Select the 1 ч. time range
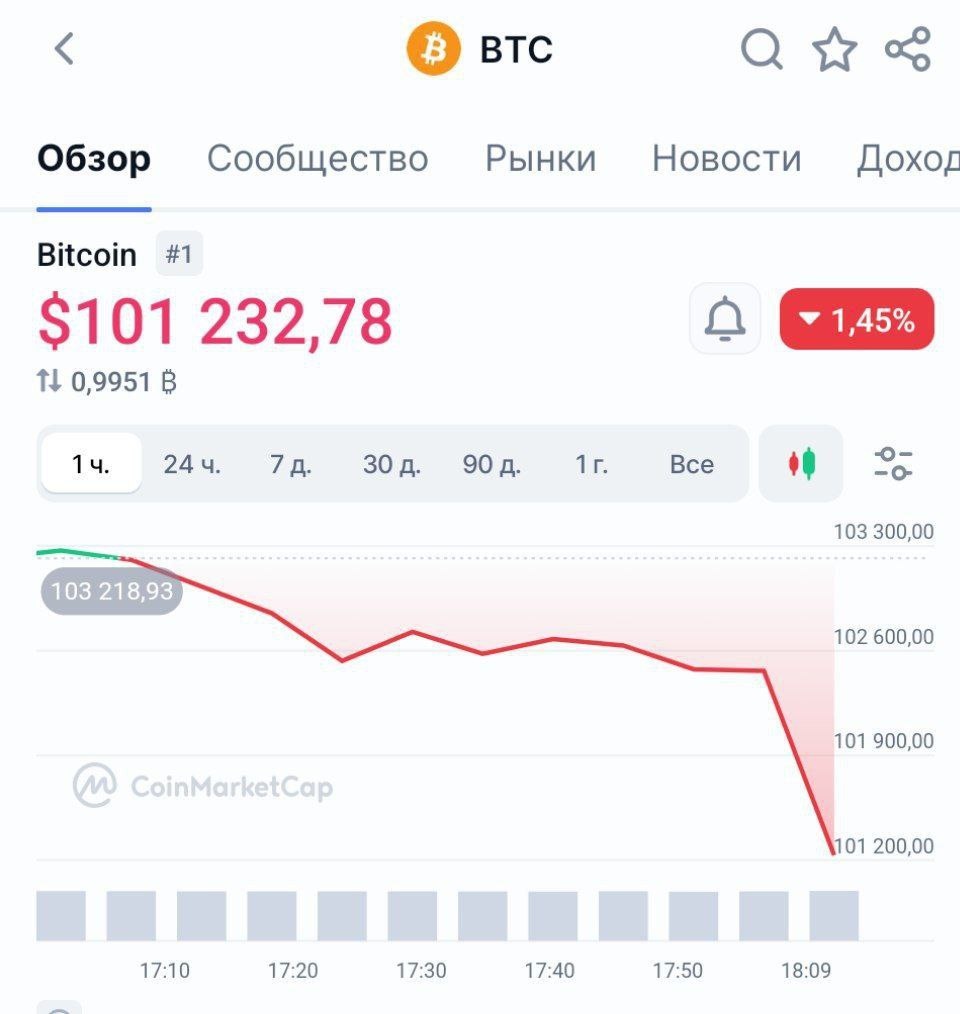The image size is (960, 1014). [x=91, y=464]
